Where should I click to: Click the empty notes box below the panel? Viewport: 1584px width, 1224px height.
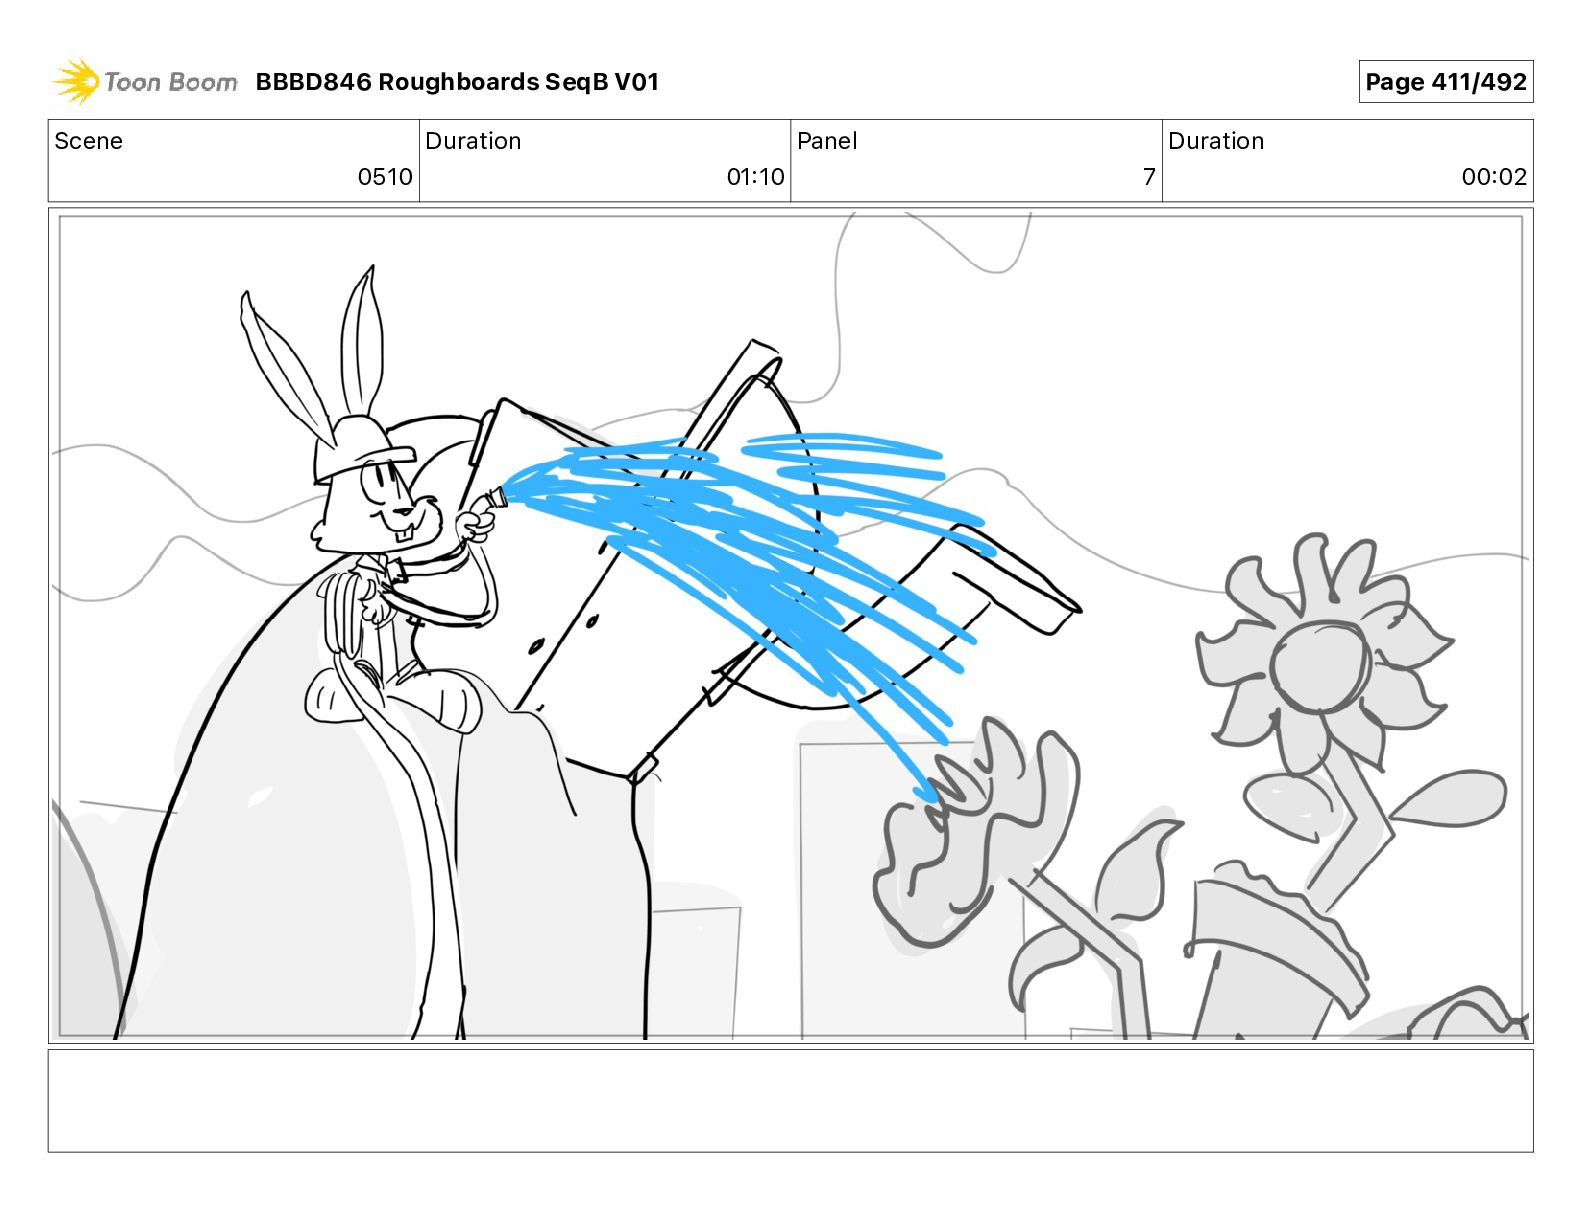790,1100
